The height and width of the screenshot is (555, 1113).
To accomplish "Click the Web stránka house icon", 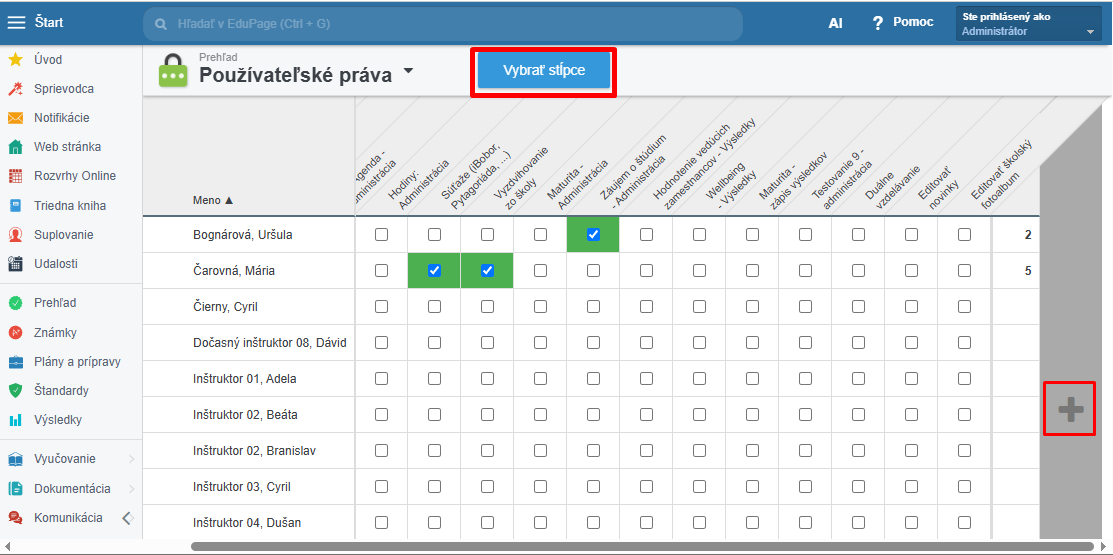I will 15,147.
